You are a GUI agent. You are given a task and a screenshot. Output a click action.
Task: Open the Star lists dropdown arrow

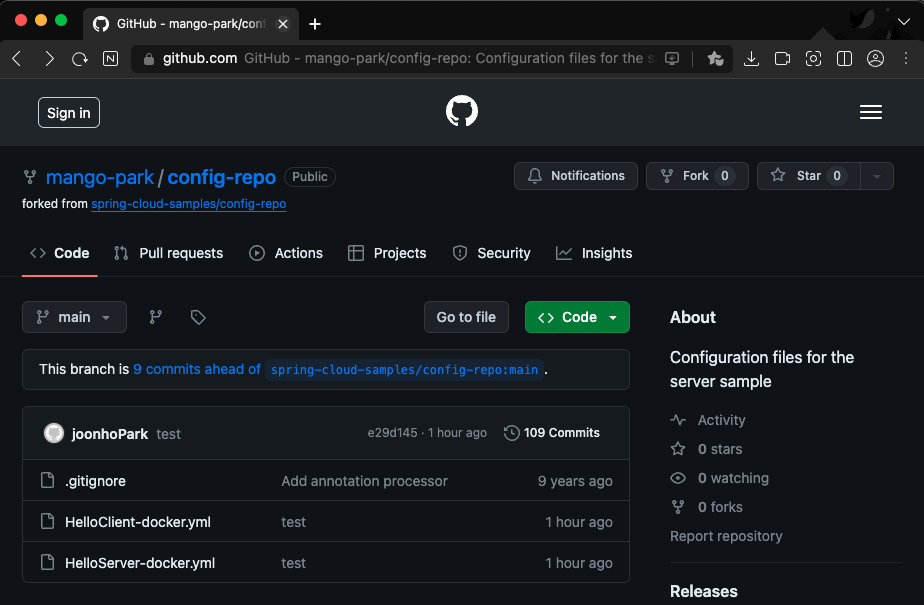pyautogui.click(x=876, y=176)
